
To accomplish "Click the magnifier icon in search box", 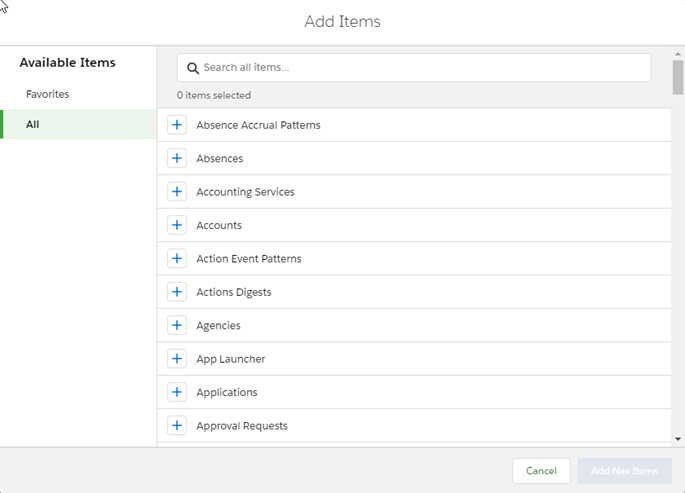I will [193, 68].
